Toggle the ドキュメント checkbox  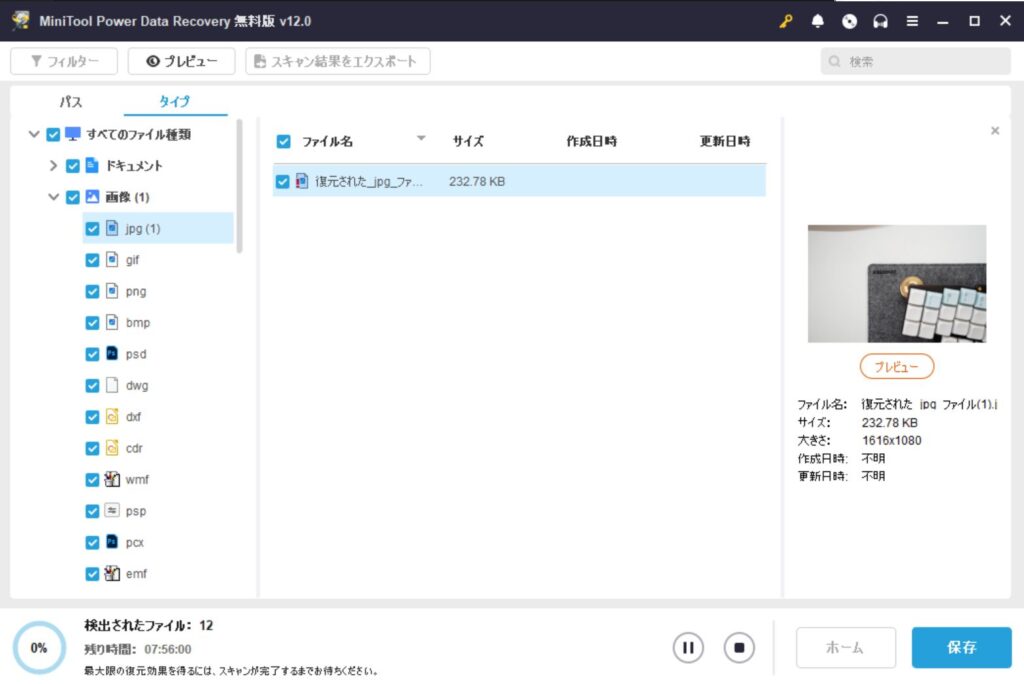click(72, 166)
